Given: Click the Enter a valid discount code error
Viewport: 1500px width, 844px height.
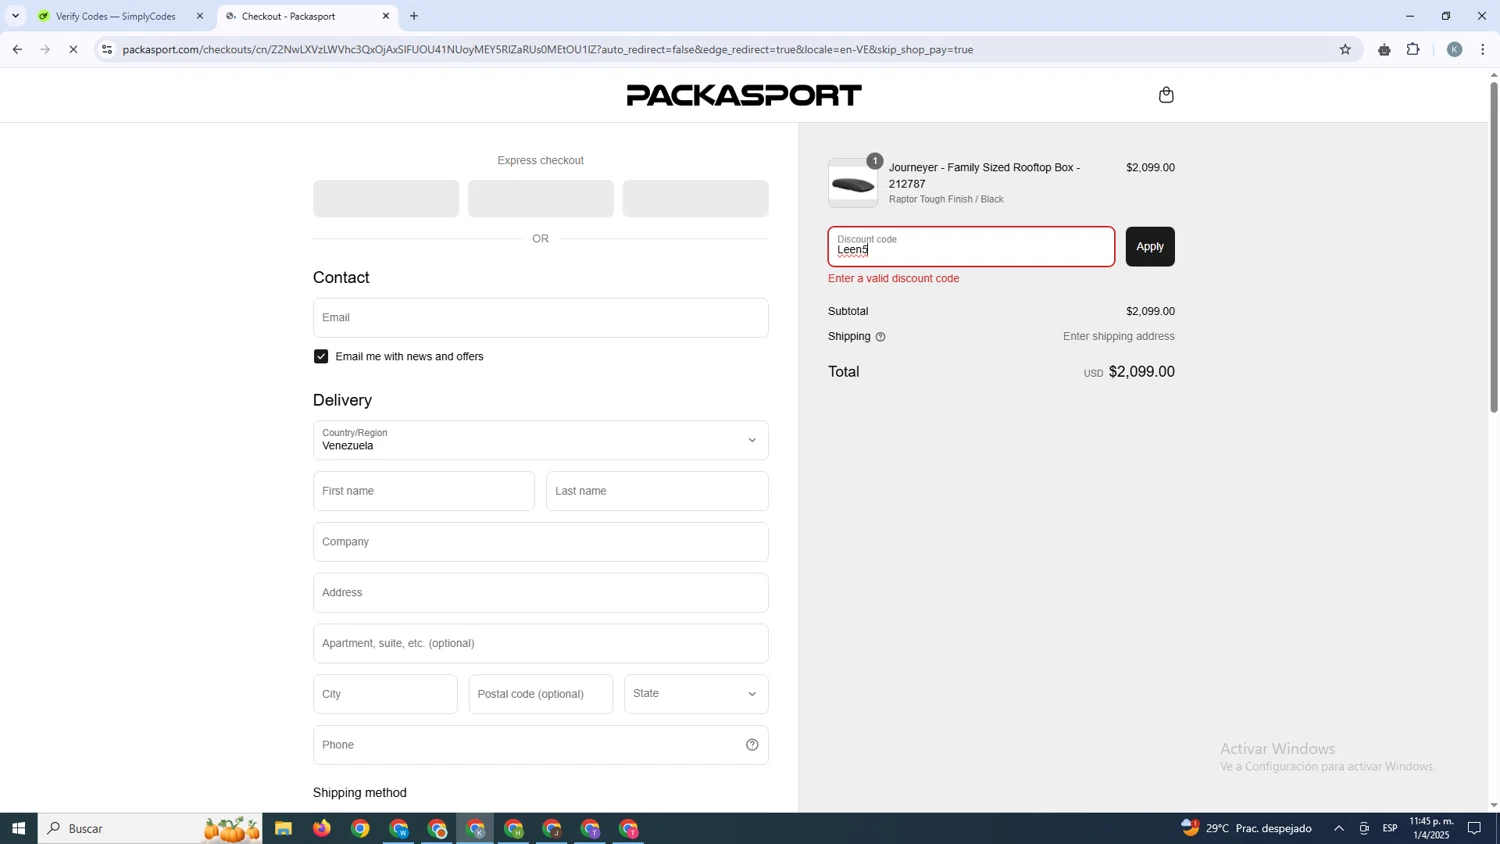Looking at the screenshot, I should click(x=893, y=279).
